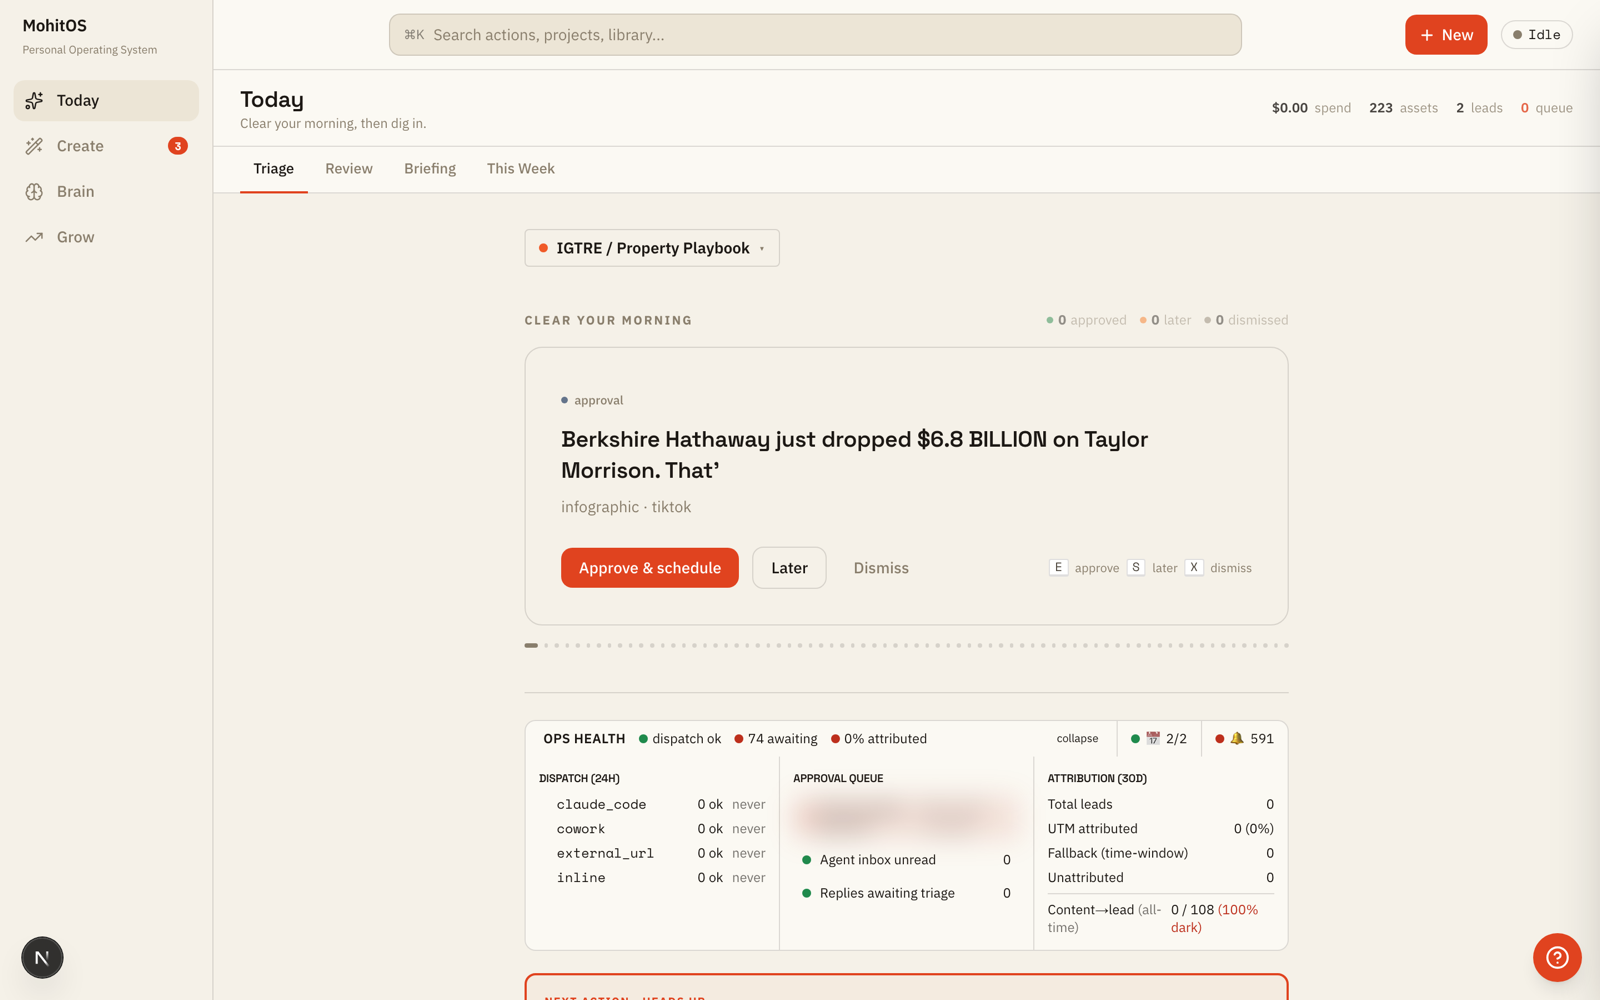The height and width of the screenshot is (1000, 1600).
Task: Open Grow in the sidebar
Action: coord(106,237)
